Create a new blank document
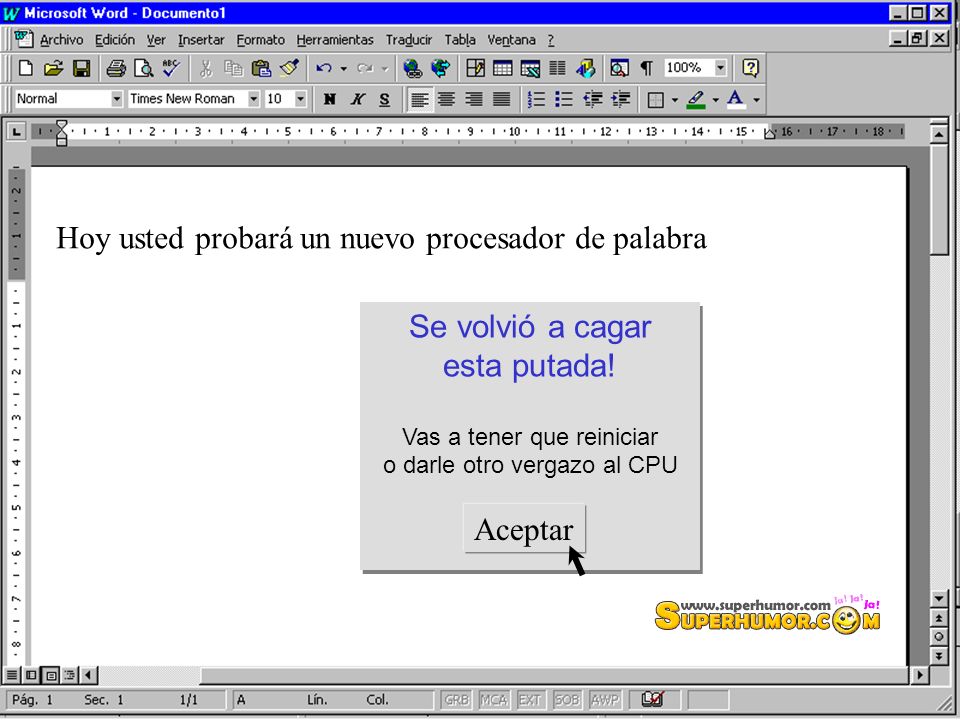Viewport: 960px width, 720px height. tap(25, 68)
